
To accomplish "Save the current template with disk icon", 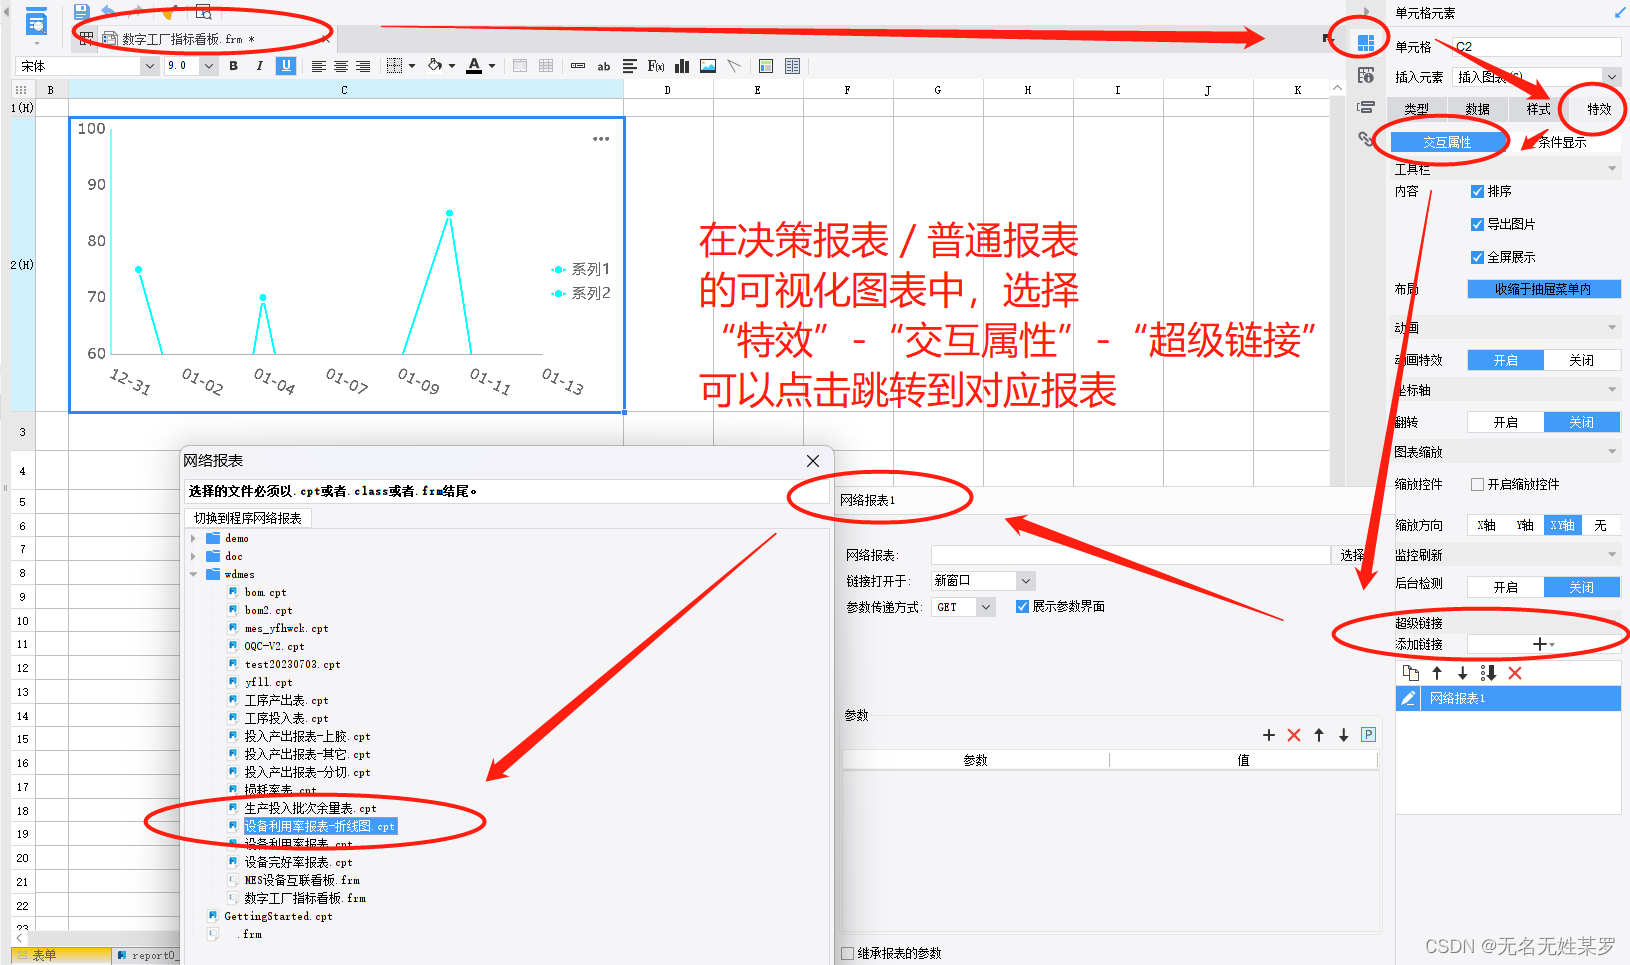I will coord(82,11).
